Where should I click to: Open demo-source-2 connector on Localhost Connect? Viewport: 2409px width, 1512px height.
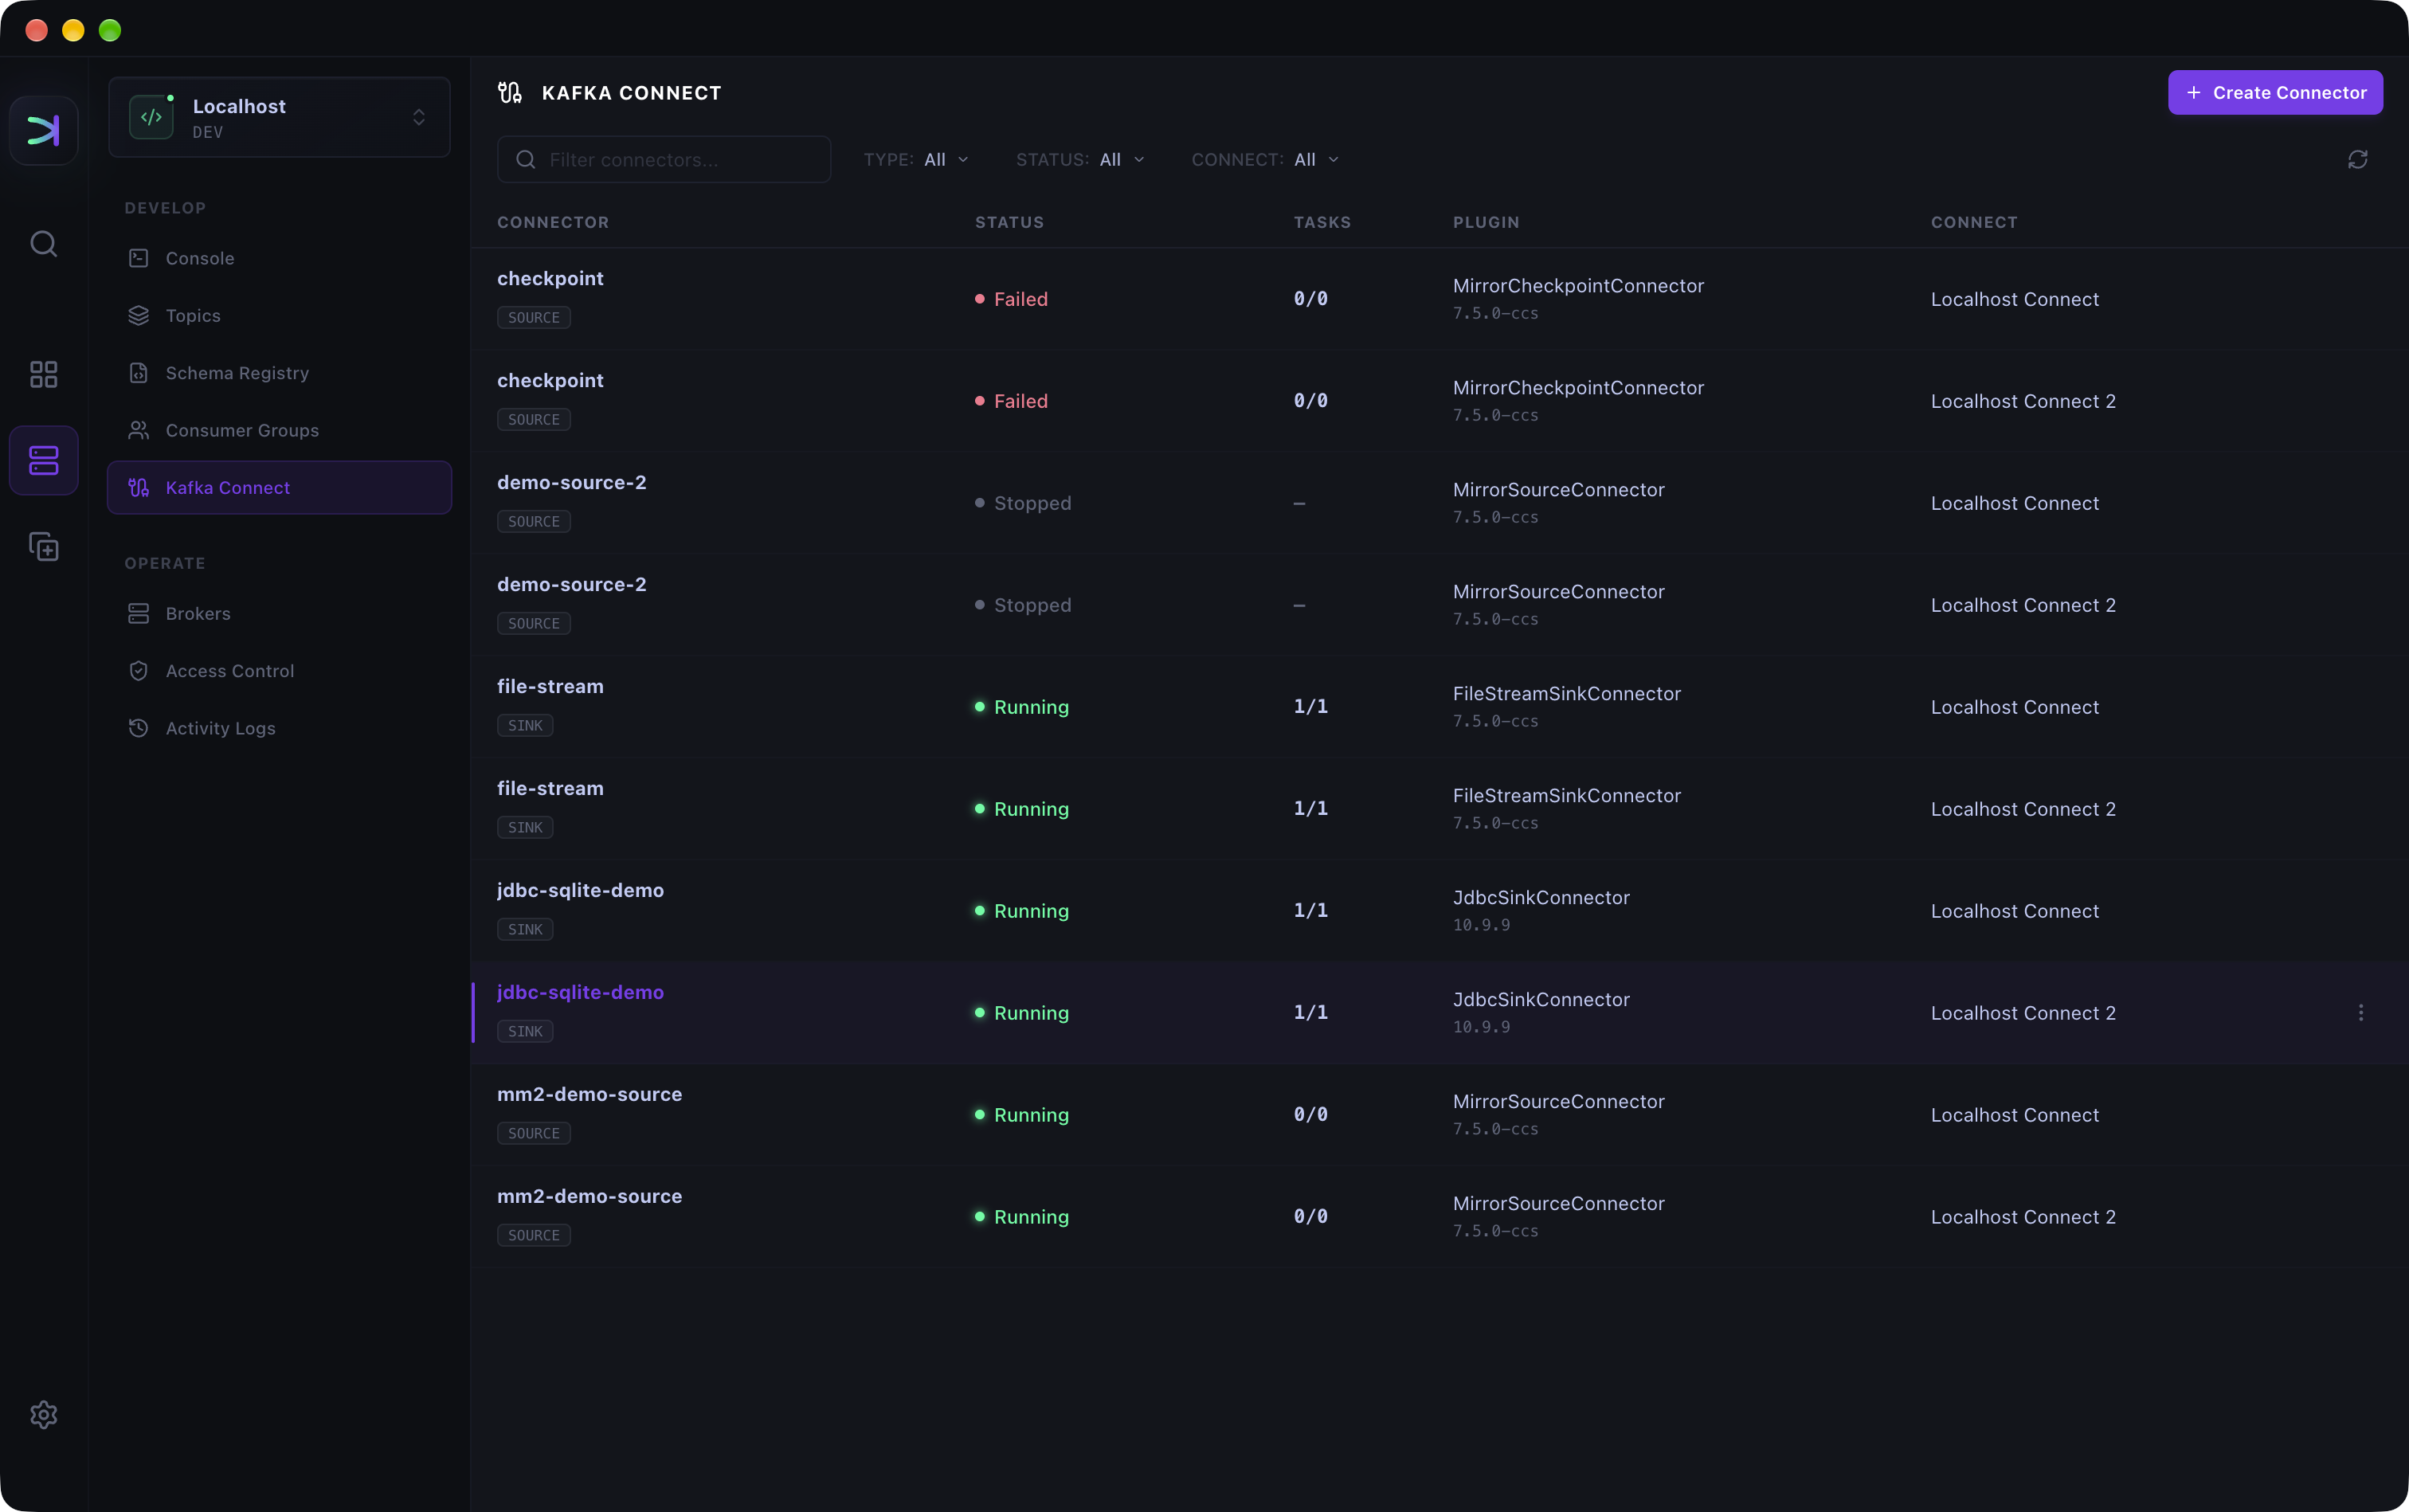[x=572, y=483]
